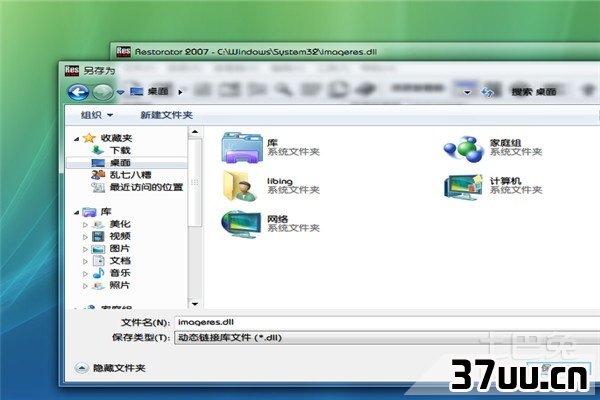Screen dimensions: 600x400
Task: Expand the arrow after 桌面 in address bar
Action: [x=180, y=92]
